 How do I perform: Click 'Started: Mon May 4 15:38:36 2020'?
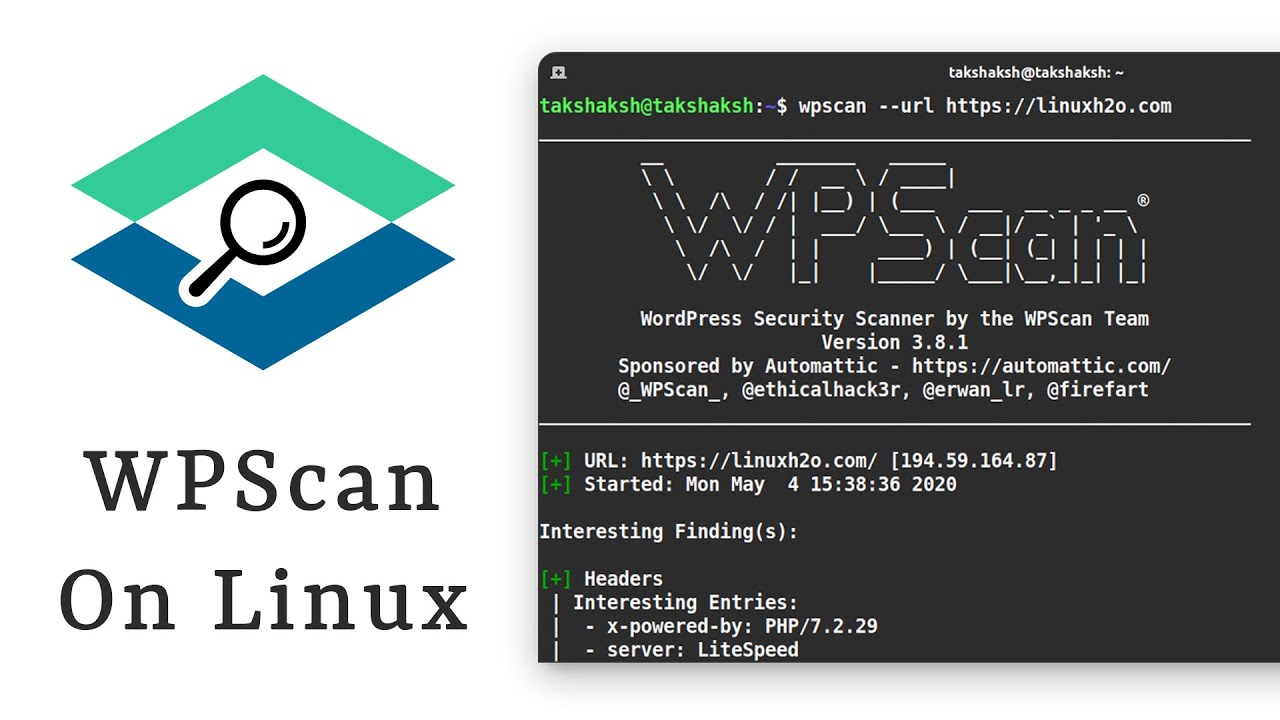[x=770, y=485]
